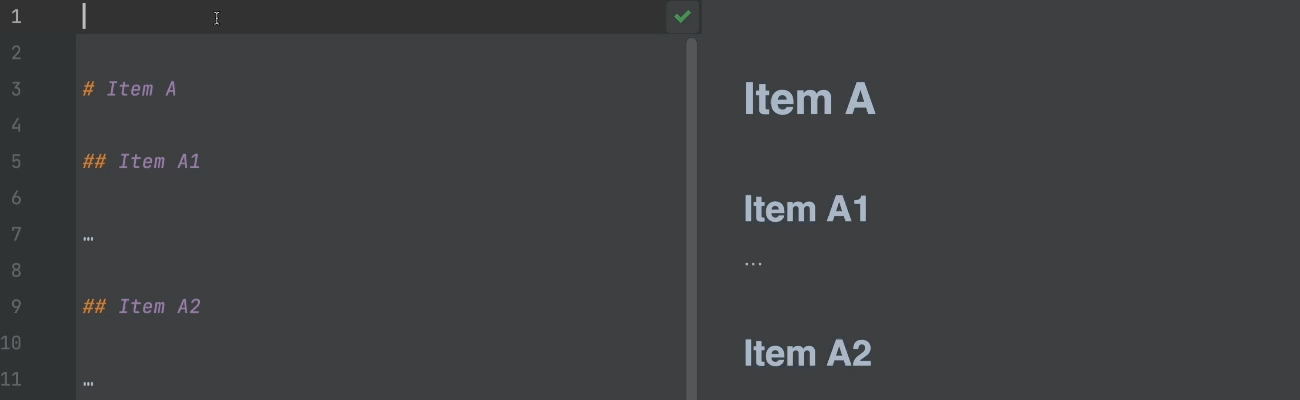Place cursor on empty editor line 8

tap(380, 270)
